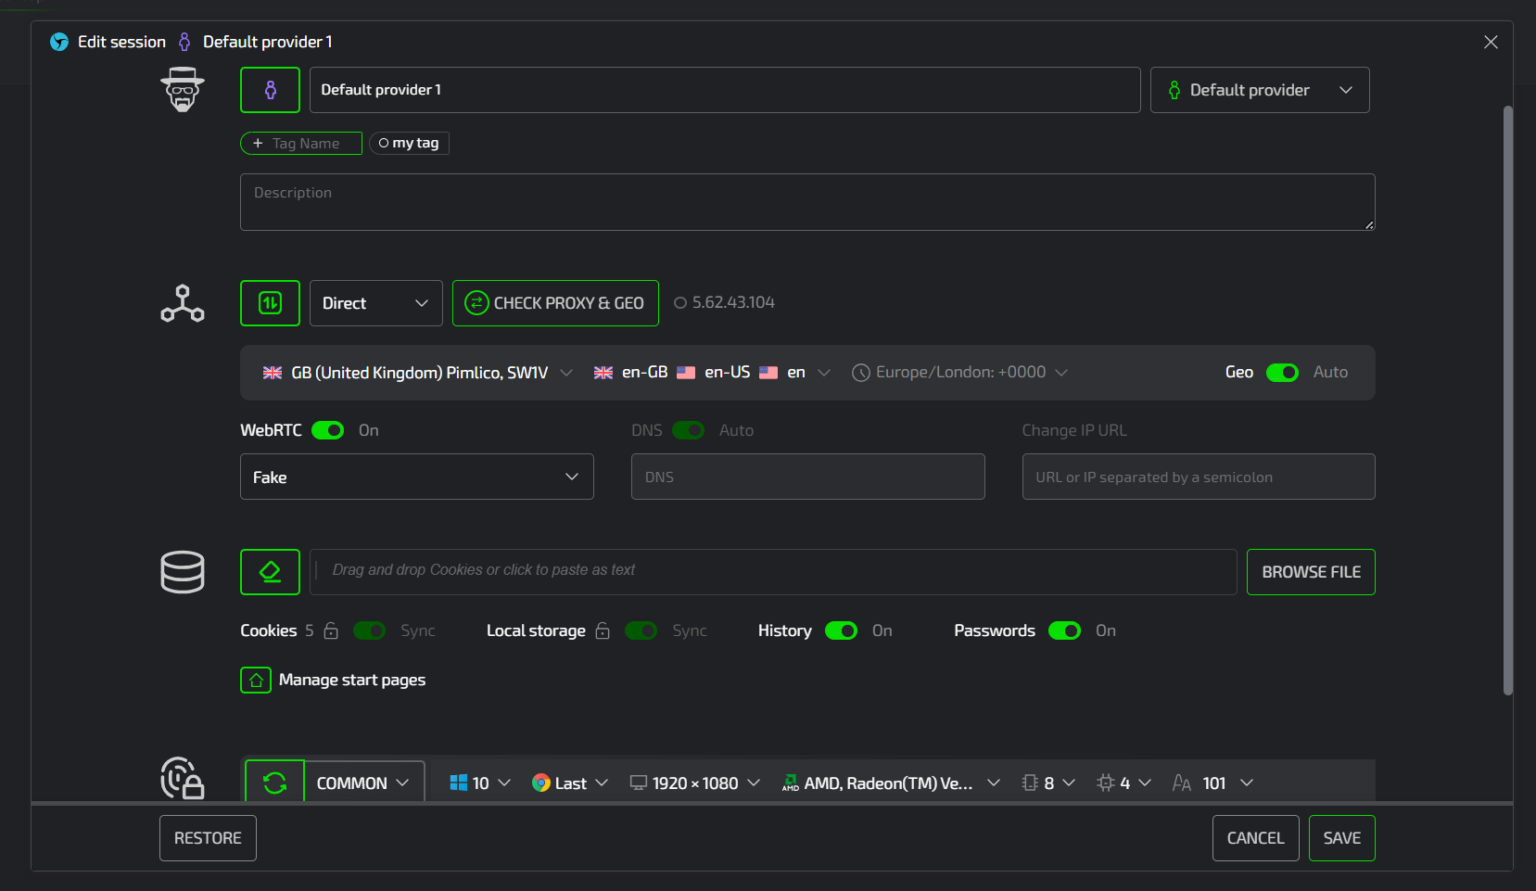The width and height of the screenshot is (1536, 891).
Task: Toggle the Geo Auto switch
Action: tap(1282, 372)
